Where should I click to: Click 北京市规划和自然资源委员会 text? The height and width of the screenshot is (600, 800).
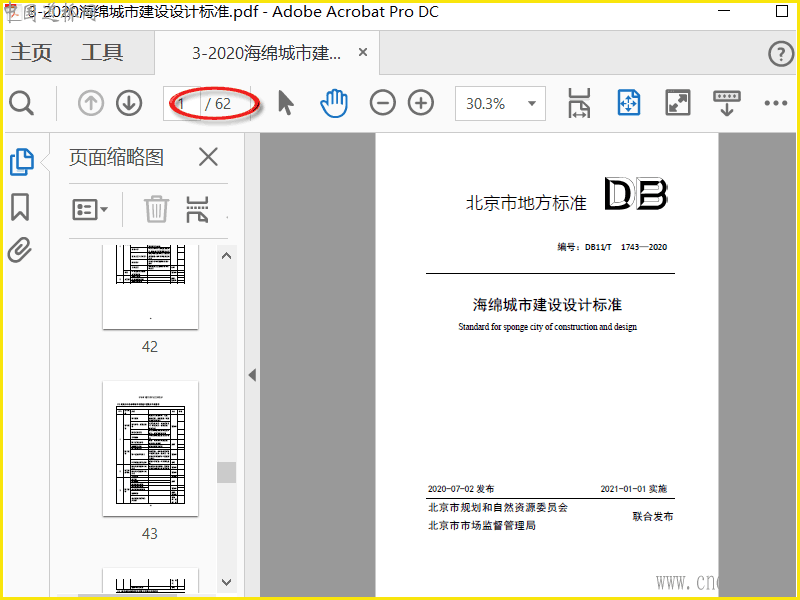498,507
